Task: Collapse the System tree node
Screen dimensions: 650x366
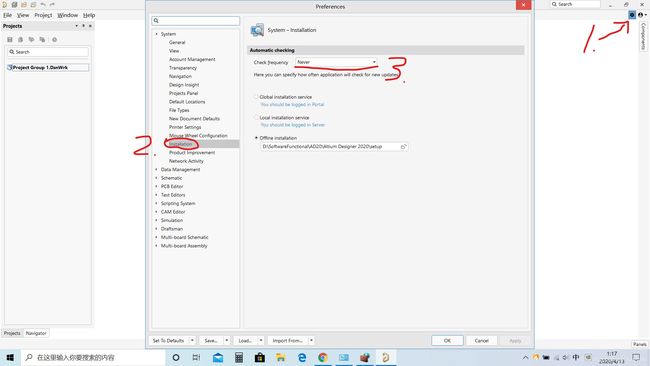Action: 156,34
